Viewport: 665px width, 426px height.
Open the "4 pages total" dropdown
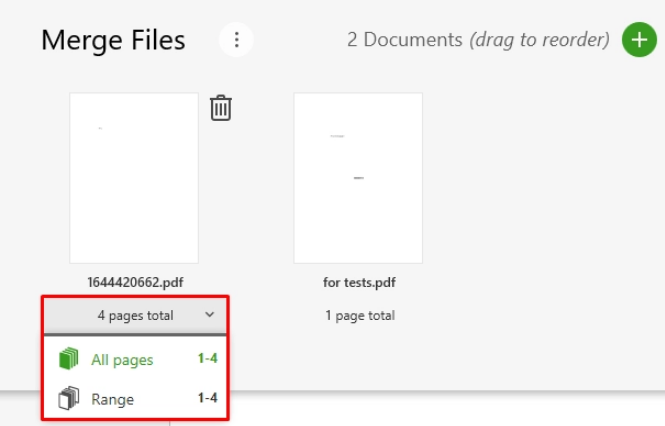(135, 315)
